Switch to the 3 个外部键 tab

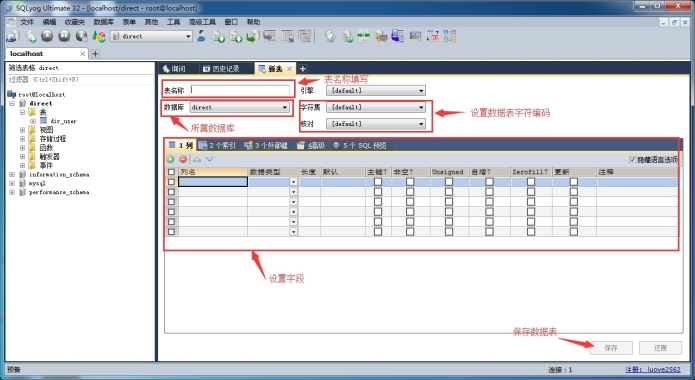(266, 145)
